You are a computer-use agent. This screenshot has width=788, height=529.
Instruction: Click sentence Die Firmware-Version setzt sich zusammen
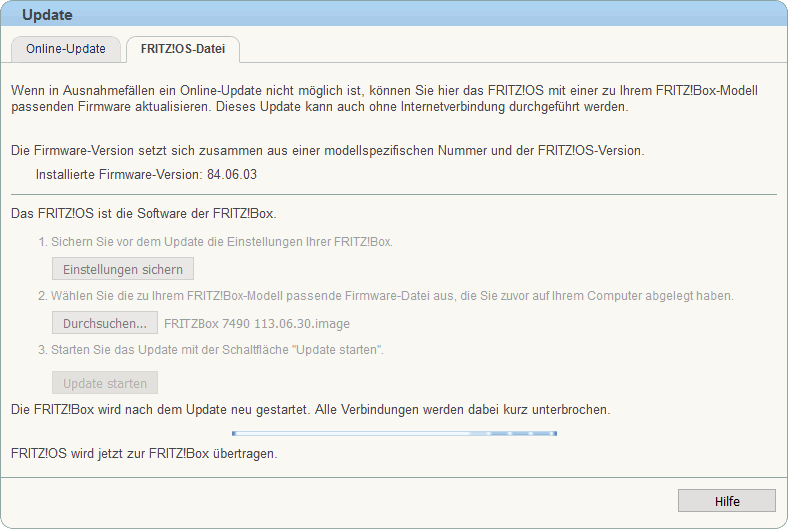tap(328, 151)
